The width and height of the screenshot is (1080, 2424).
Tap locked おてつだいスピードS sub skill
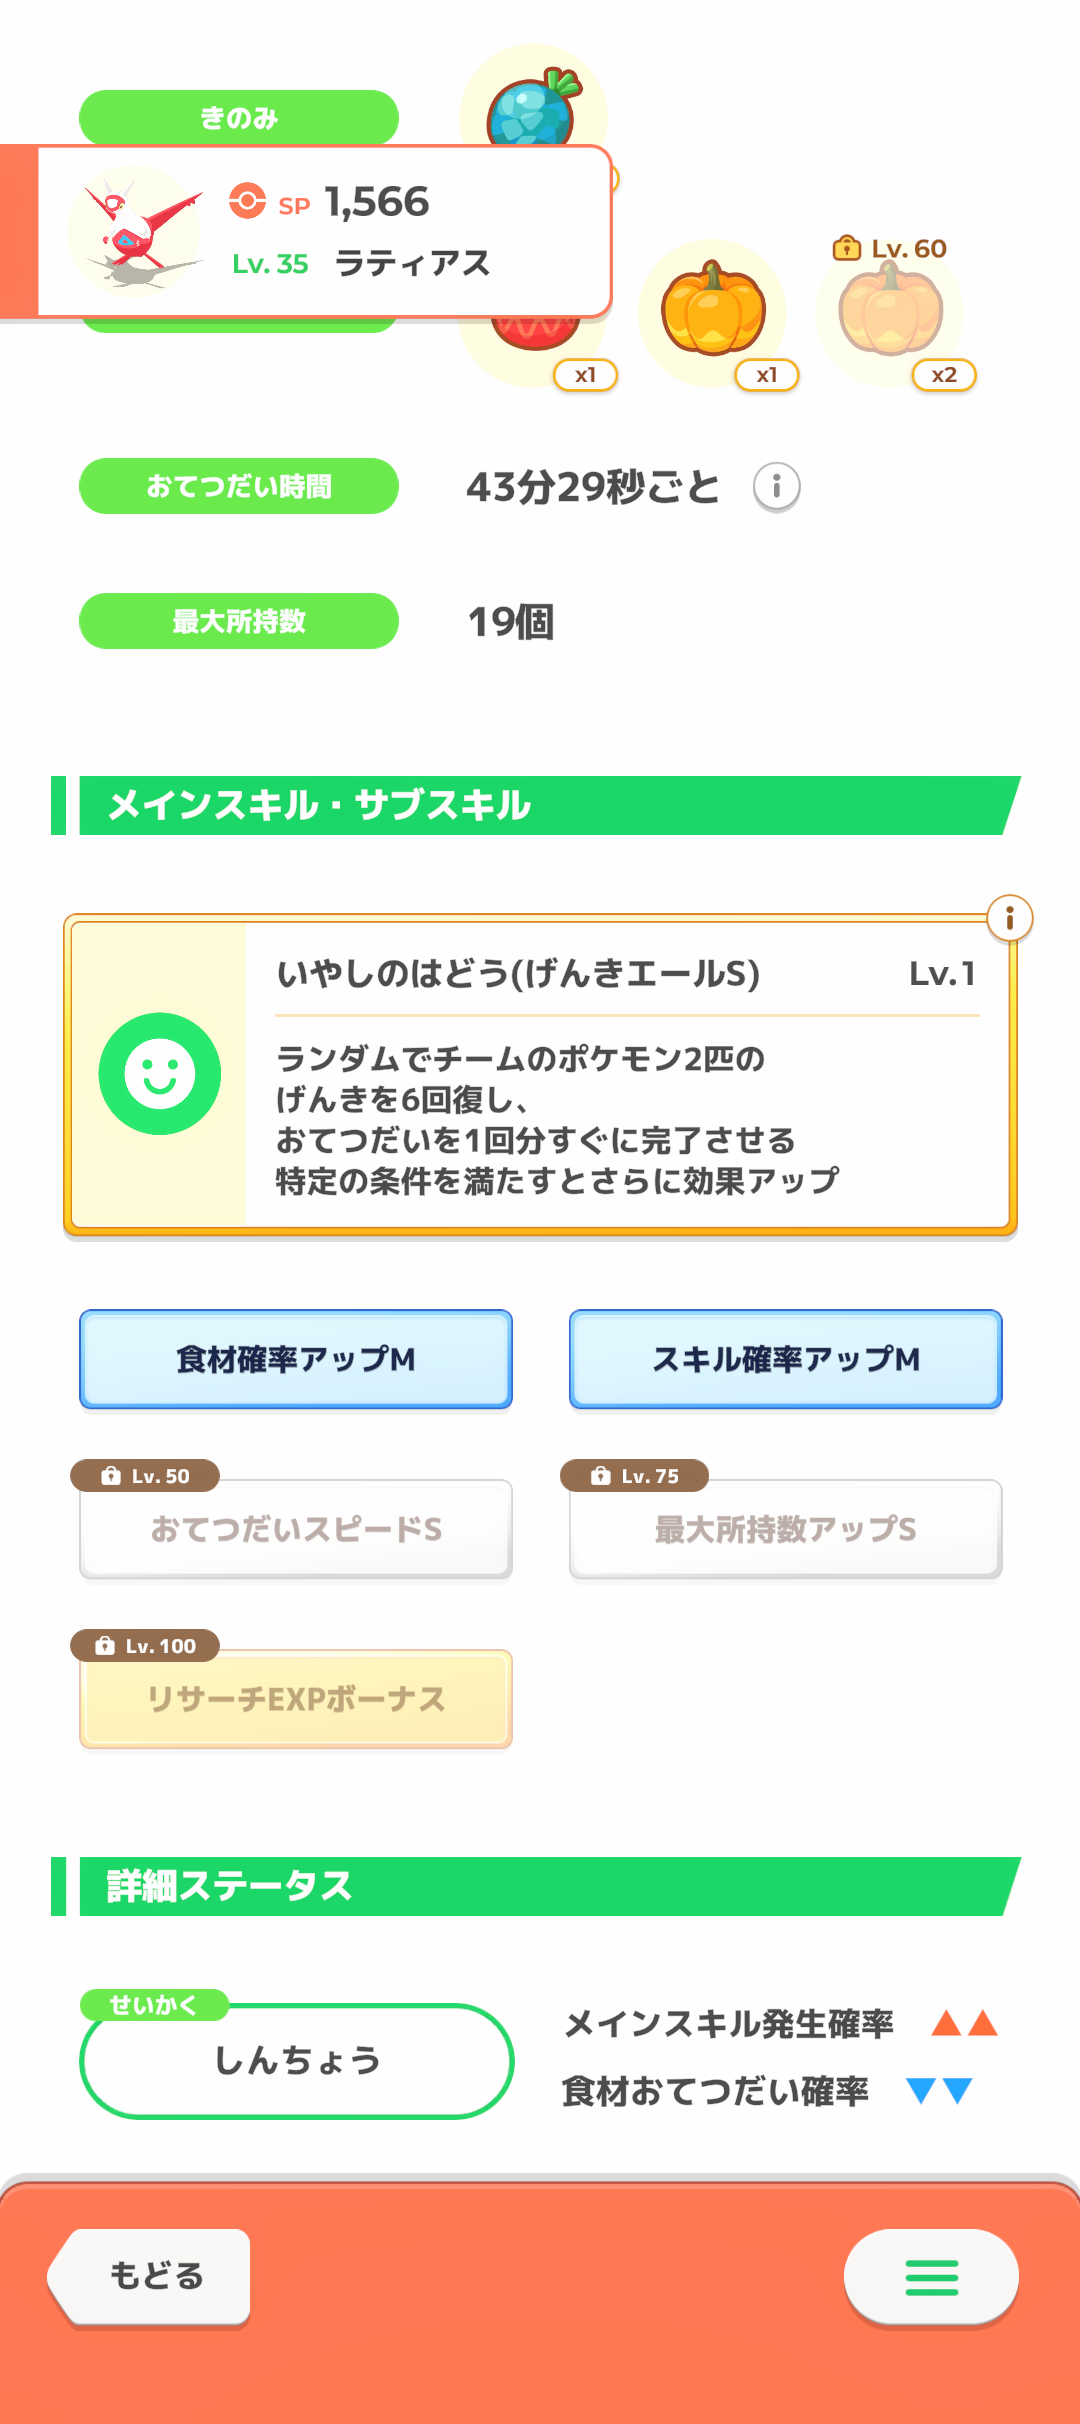pos(296,1529)
